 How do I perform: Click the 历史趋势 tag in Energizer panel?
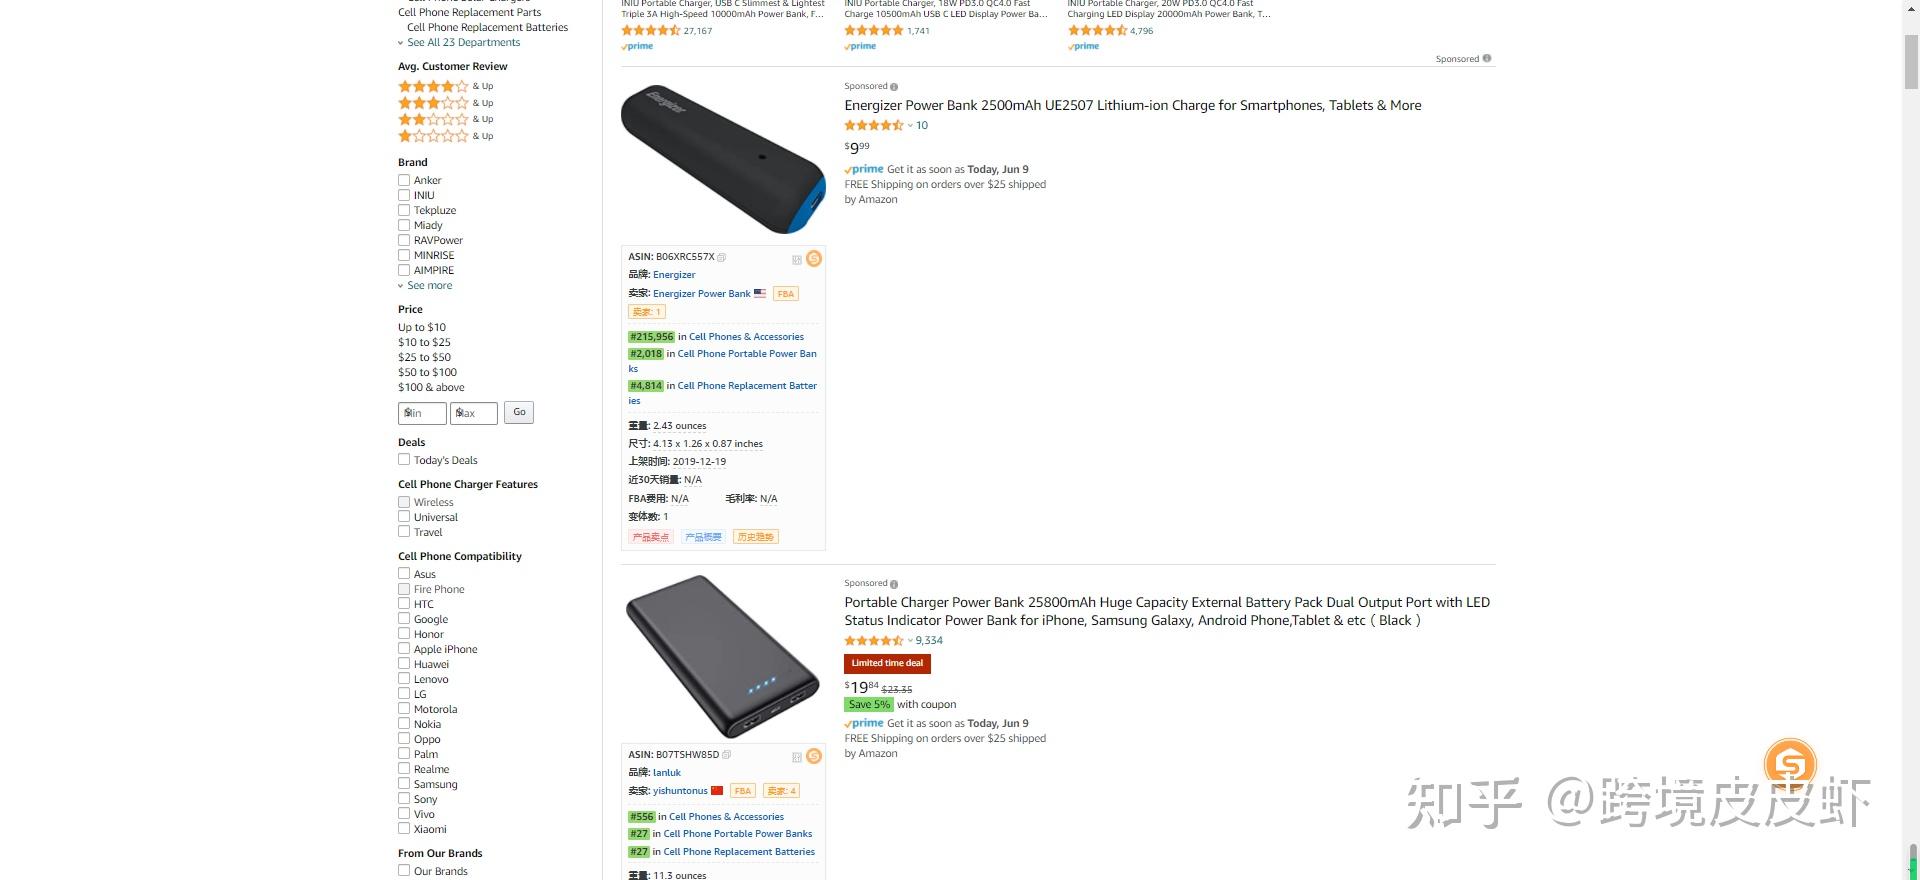(x=755, y=537)
